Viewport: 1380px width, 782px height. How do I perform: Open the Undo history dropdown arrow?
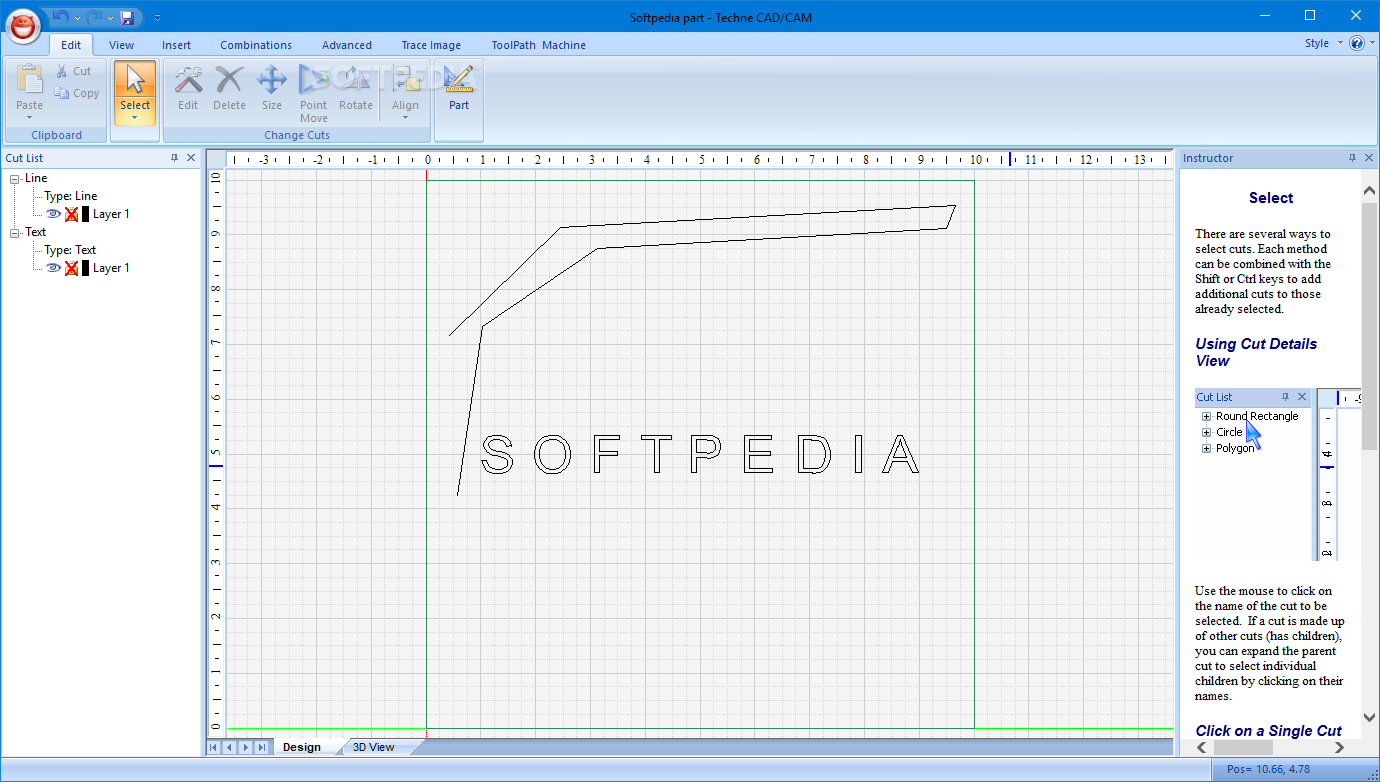tap(76, 18)
